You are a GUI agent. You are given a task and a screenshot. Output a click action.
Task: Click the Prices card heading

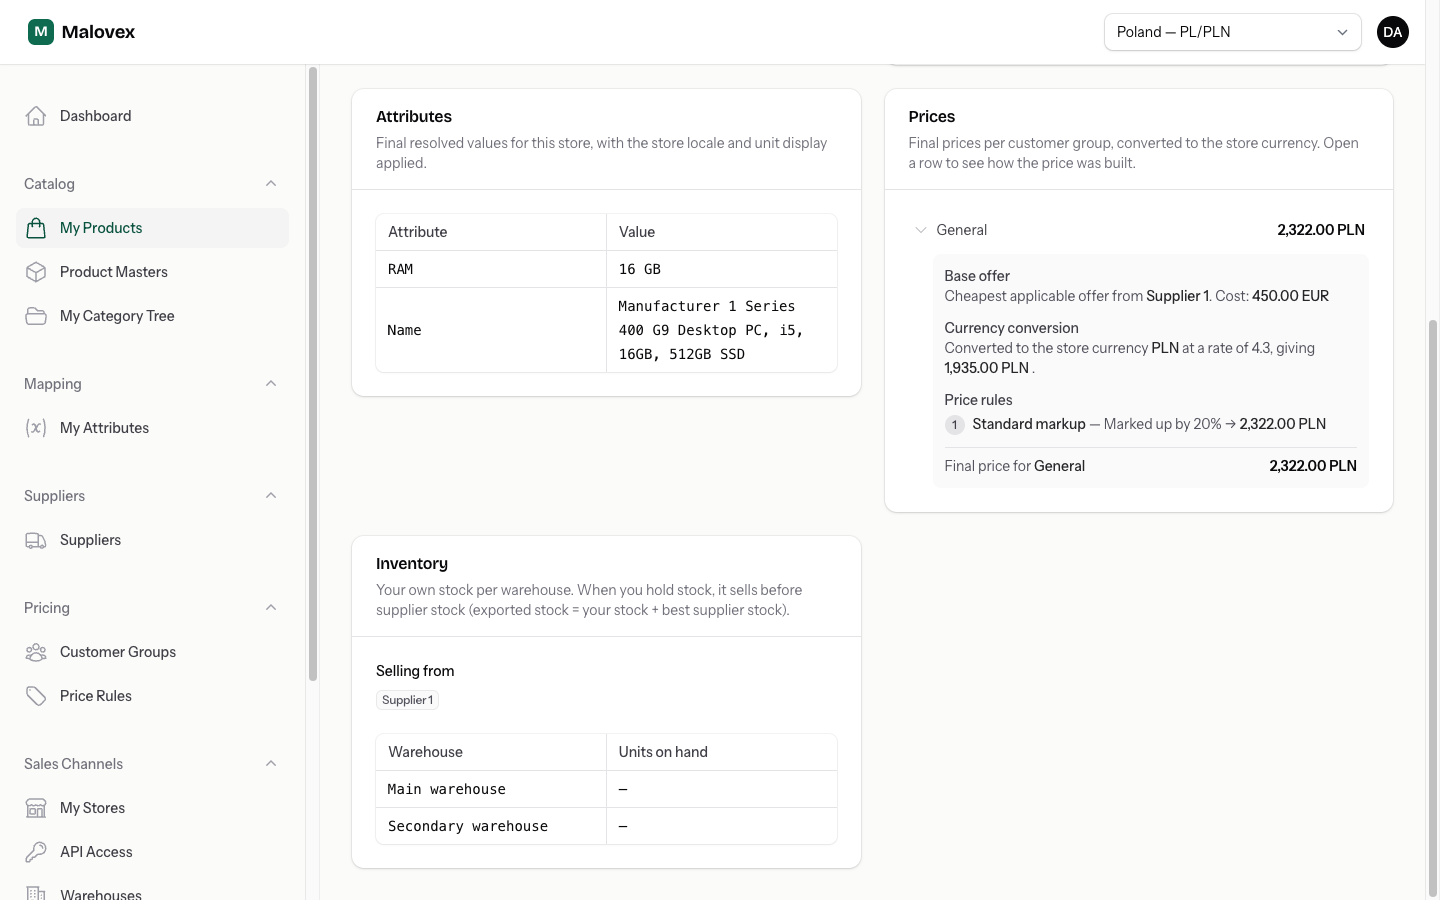point(932,117)
